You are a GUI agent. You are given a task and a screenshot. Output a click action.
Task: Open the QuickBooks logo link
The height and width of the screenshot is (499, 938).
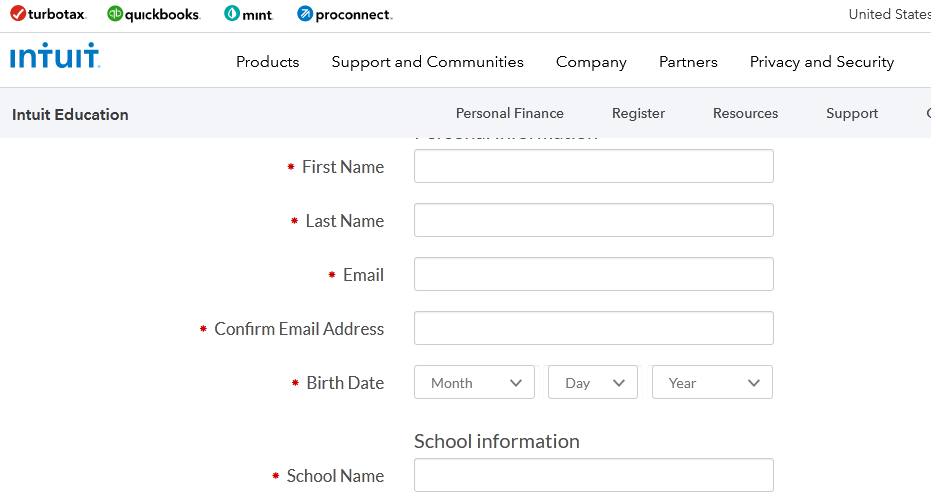[x=154, y=14]
